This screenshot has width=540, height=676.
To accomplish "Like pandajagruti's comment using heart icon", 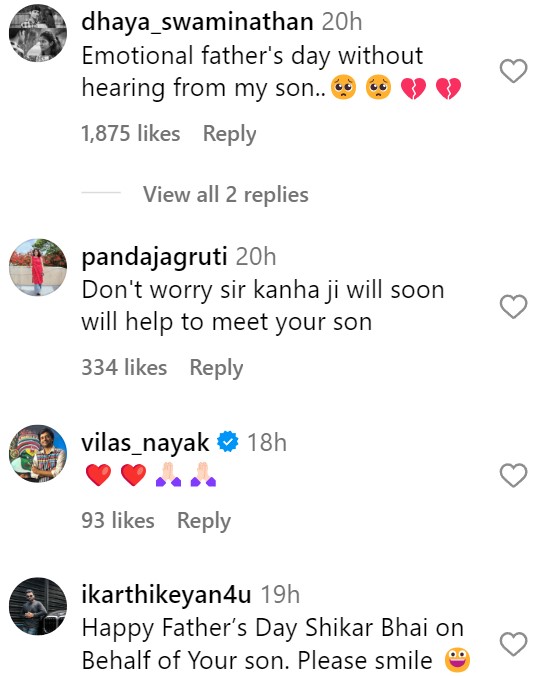I will [x=513, y=306].
